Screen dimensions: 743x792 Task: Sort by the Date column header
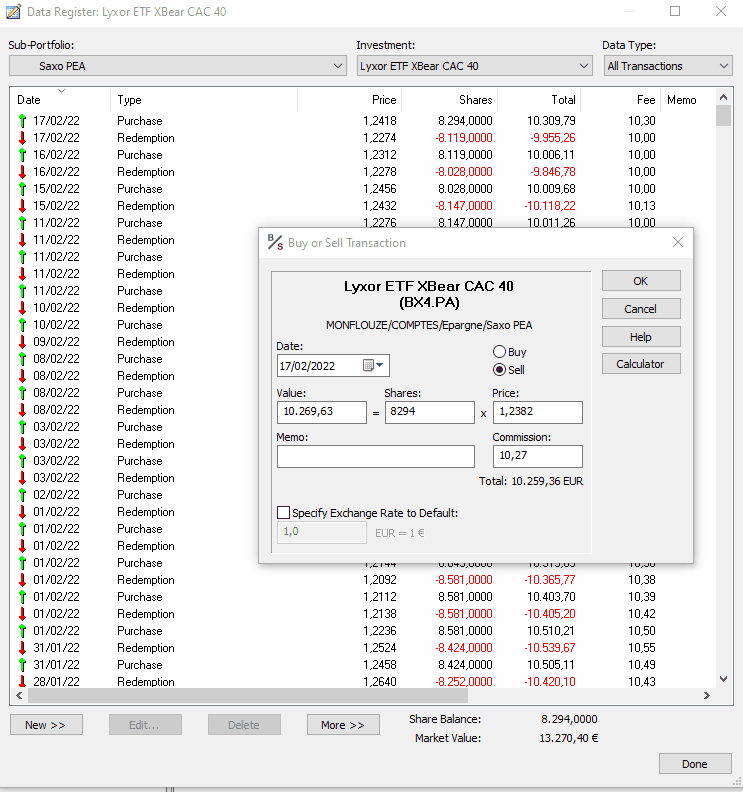60,100
